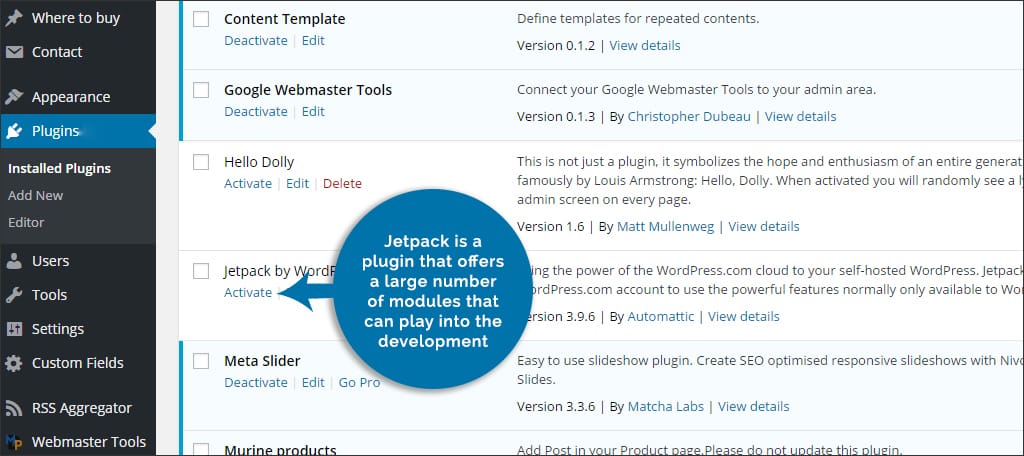
Task: Open the Where to buy menu
Action: (x=76, y=18)
